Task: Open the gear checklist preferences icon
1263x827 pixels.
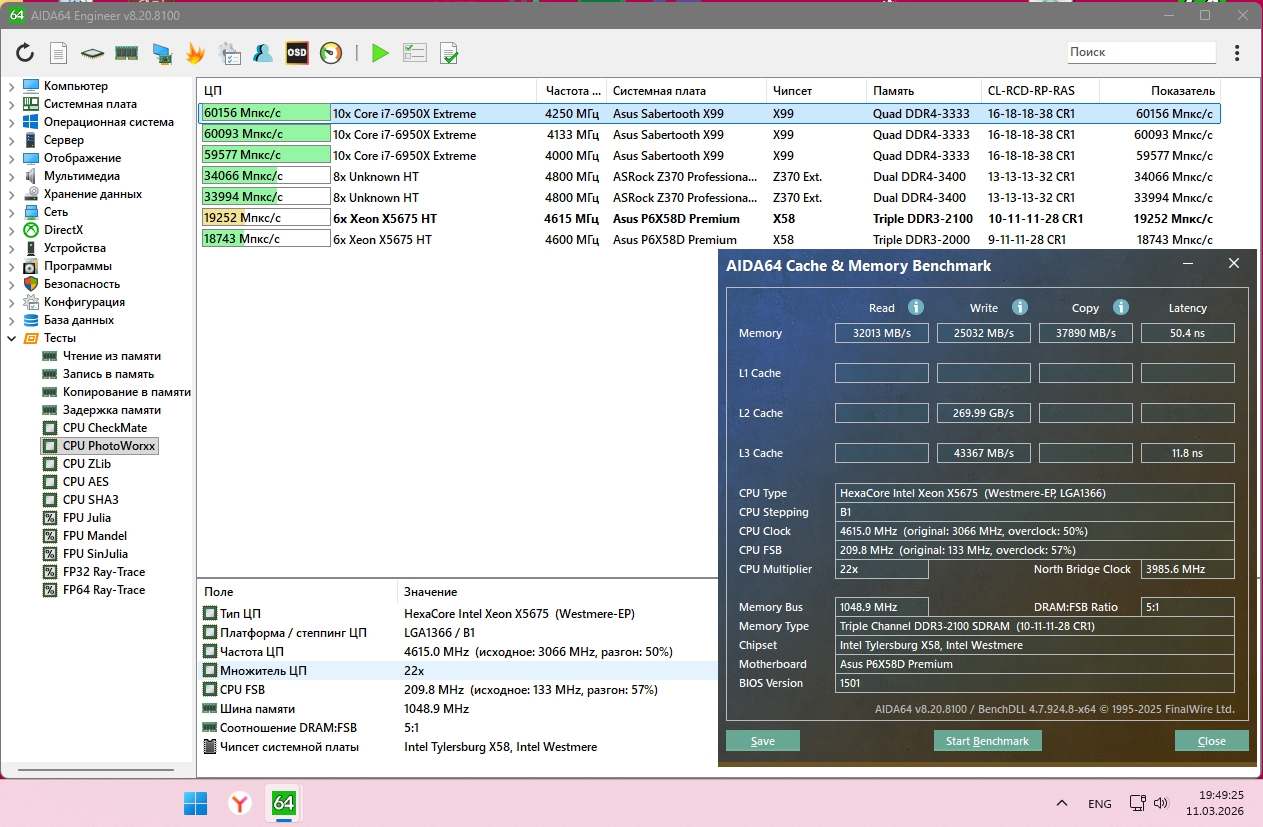Action: [x=229, y=53]
